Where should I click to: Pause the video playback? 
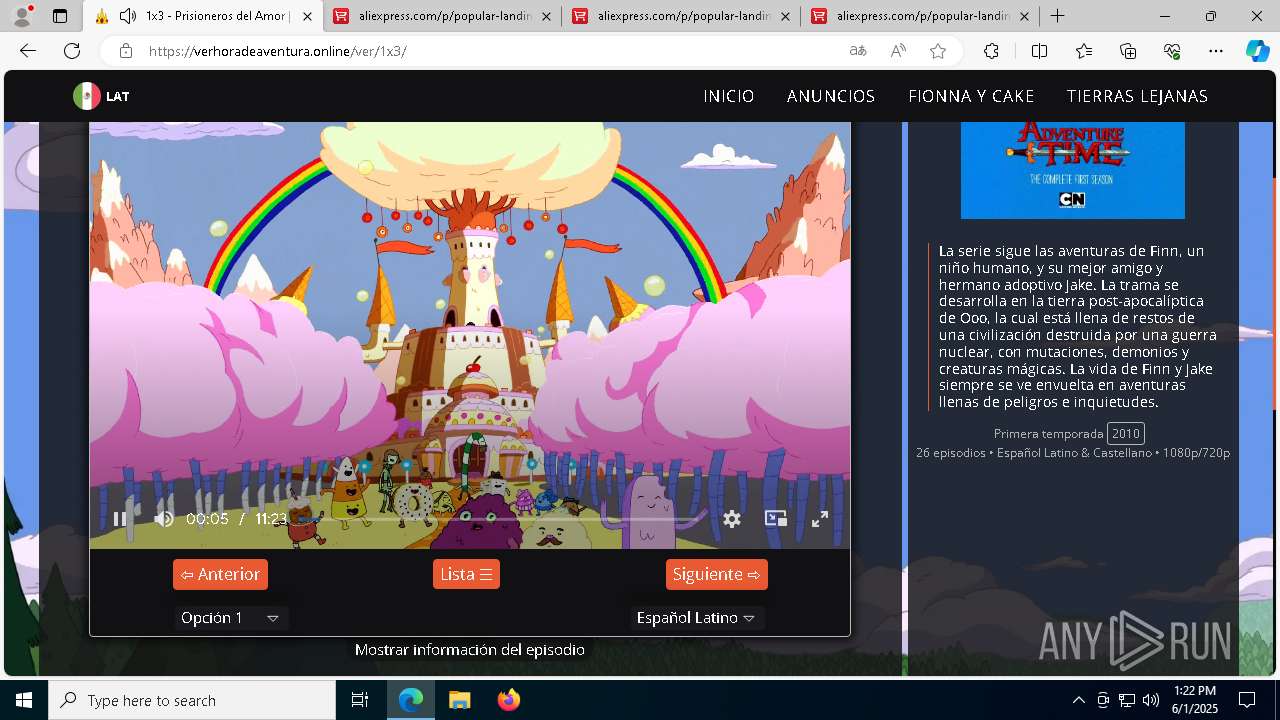click(120, 519)
